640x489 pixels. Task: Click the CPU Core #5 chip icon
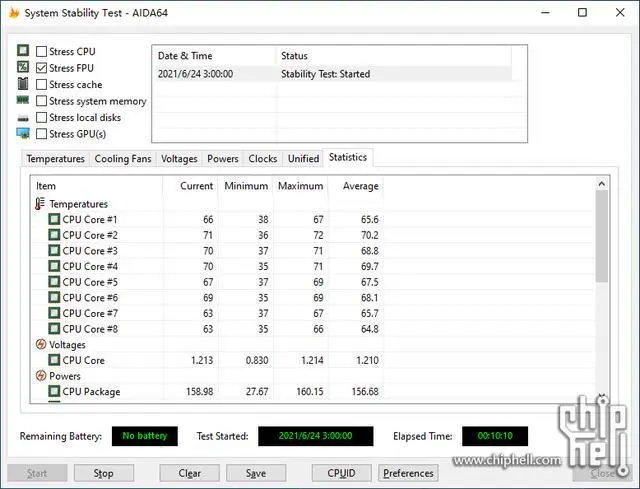coord(54,282)
